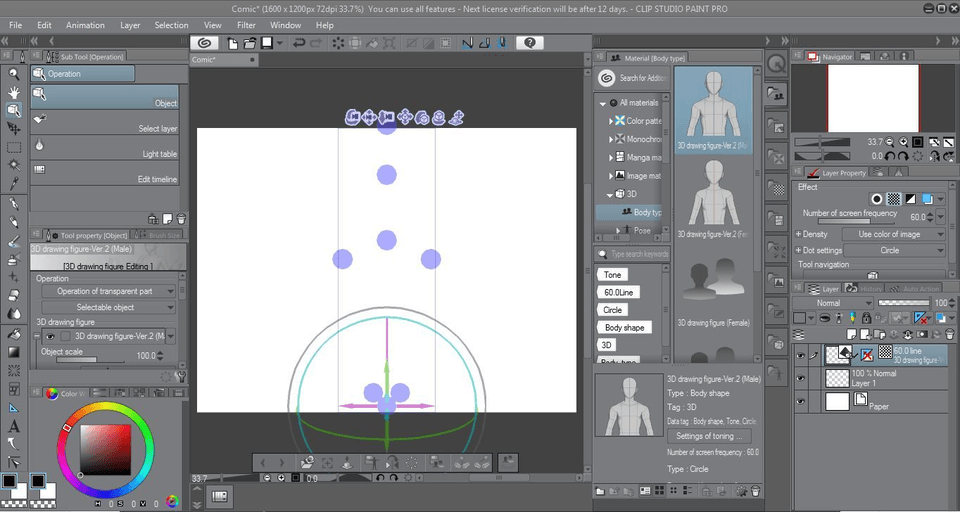Click the Tone tag button
Image resolution: width=960 pixels, height=512 pixels.
tap(612, 274)
